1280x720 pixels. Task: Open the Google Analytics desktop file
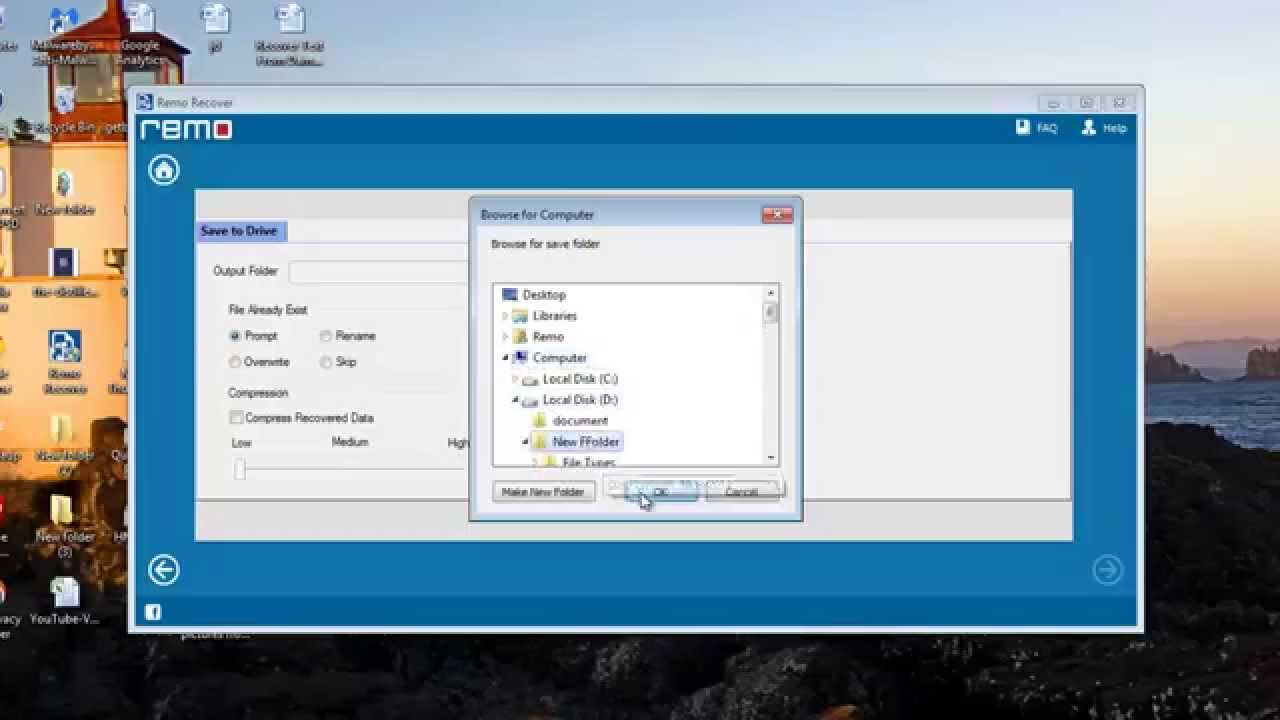[x=141, y=35]
